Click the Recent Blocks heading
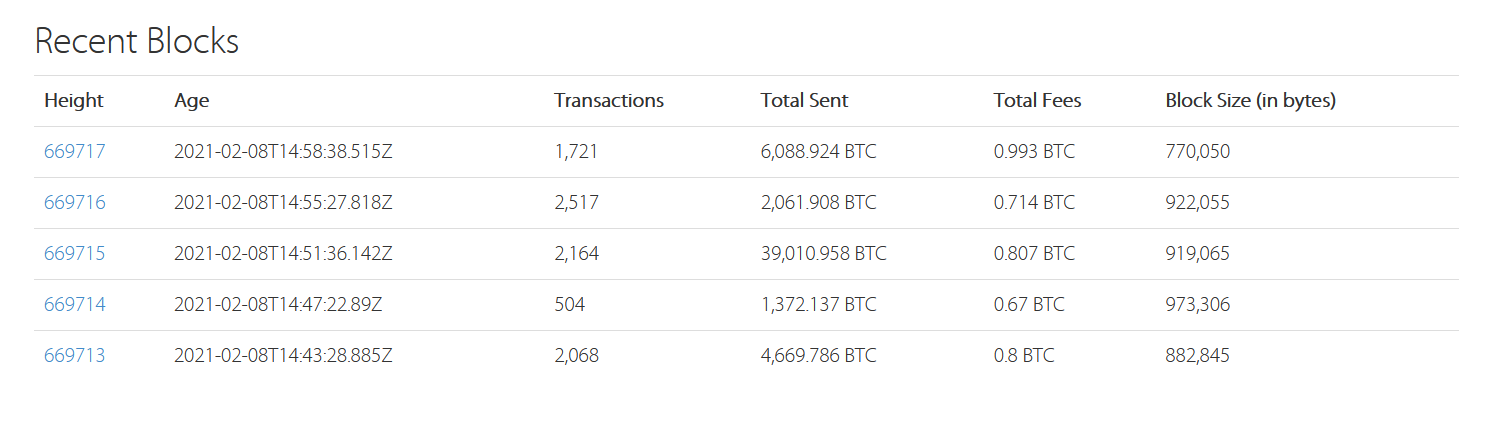 click(x=137, y=42)
